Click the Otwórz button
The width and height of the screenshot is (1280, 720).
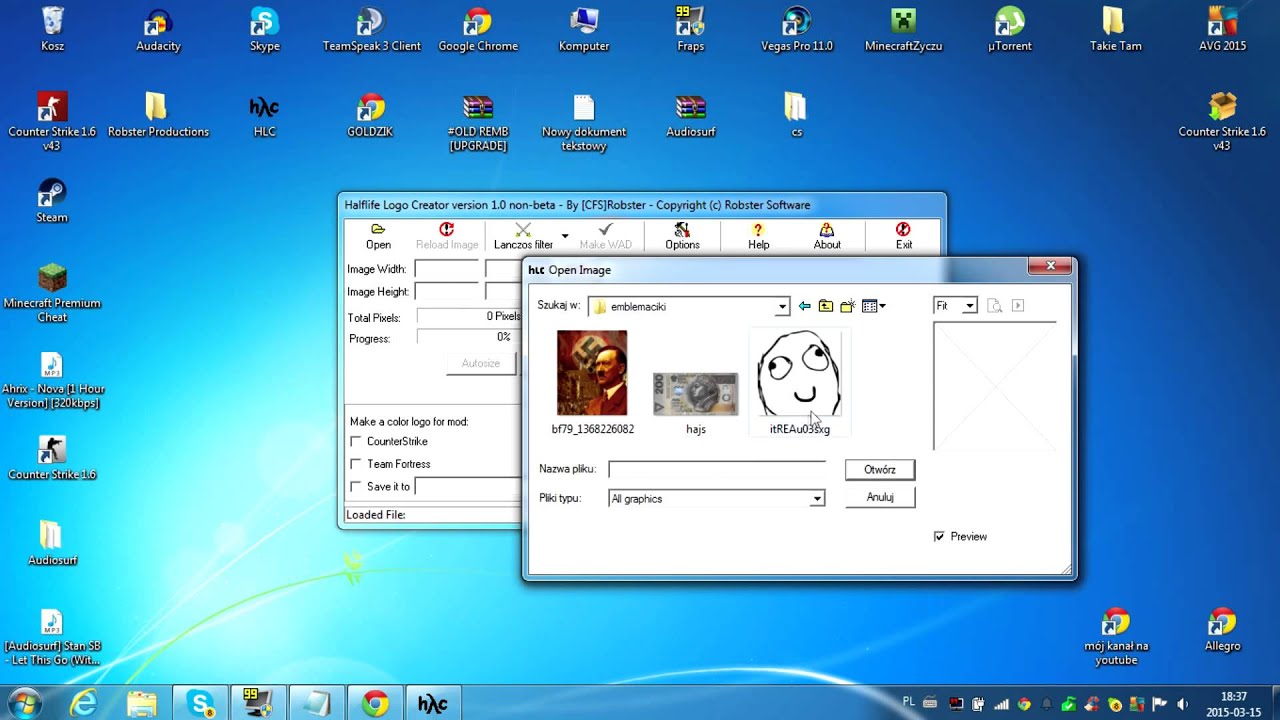click(880, 469)
